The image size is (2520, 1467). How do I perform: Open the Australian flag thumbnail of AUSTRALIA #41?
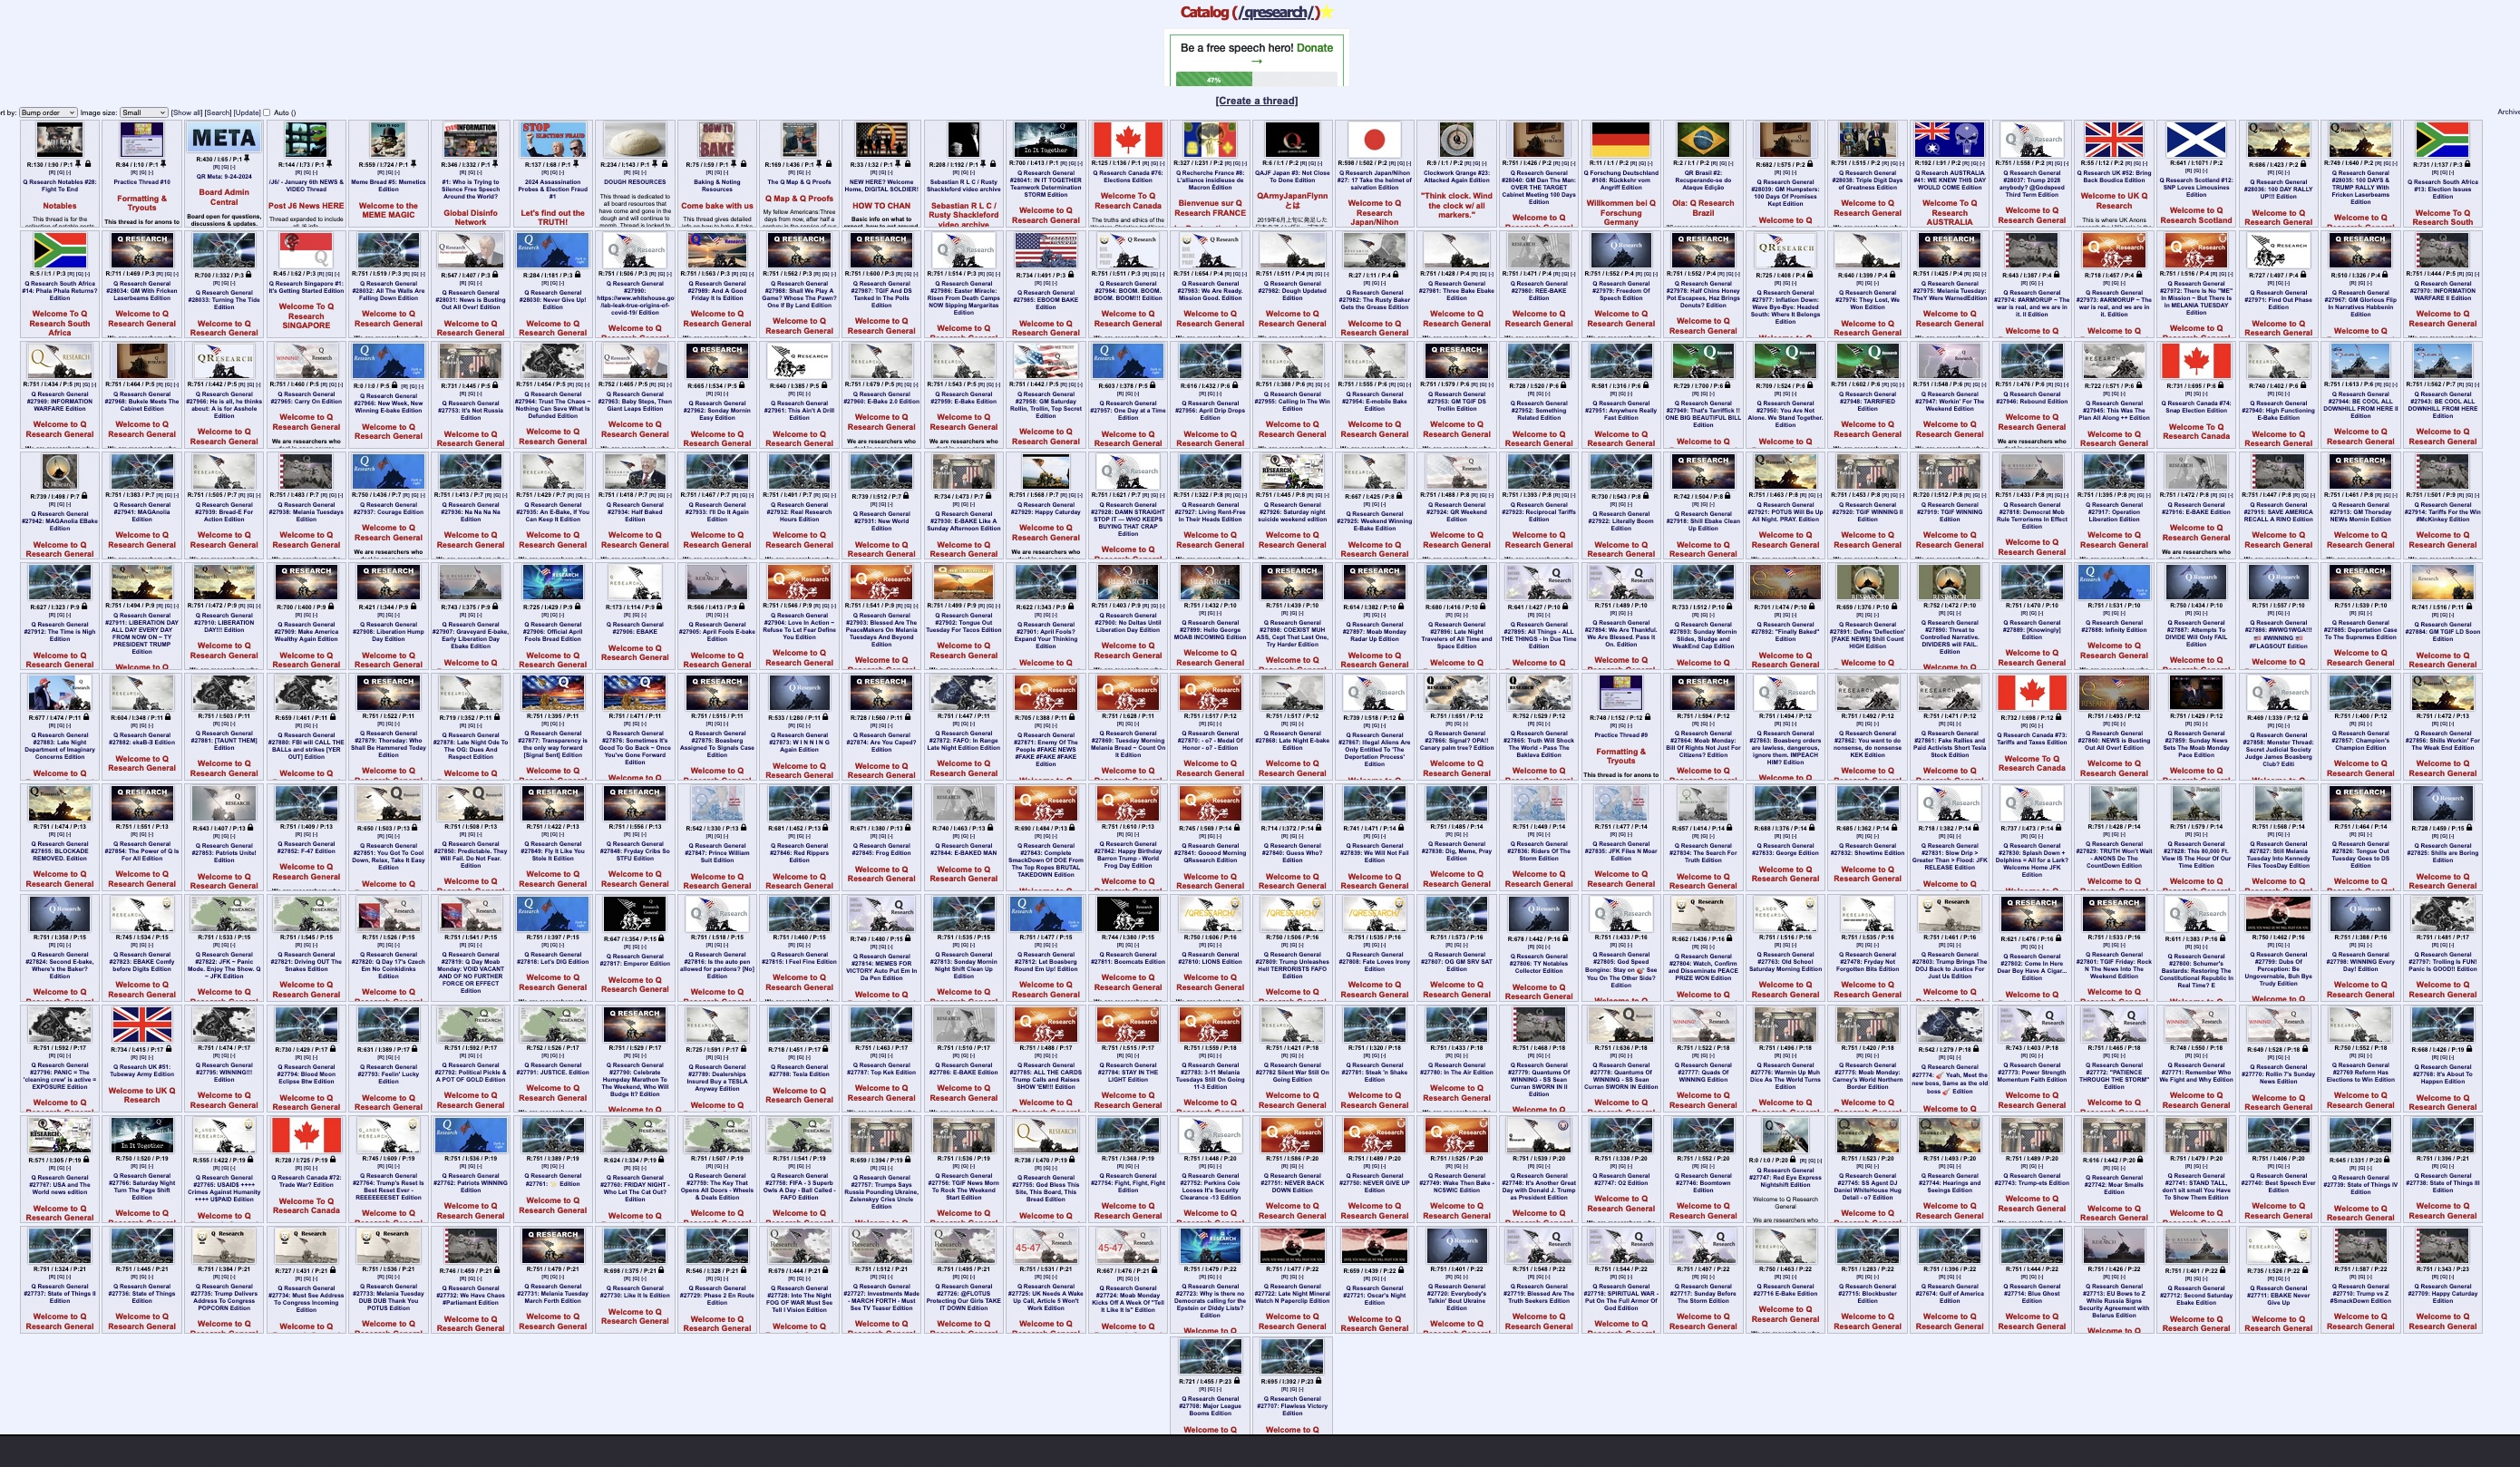[1950, 140]
